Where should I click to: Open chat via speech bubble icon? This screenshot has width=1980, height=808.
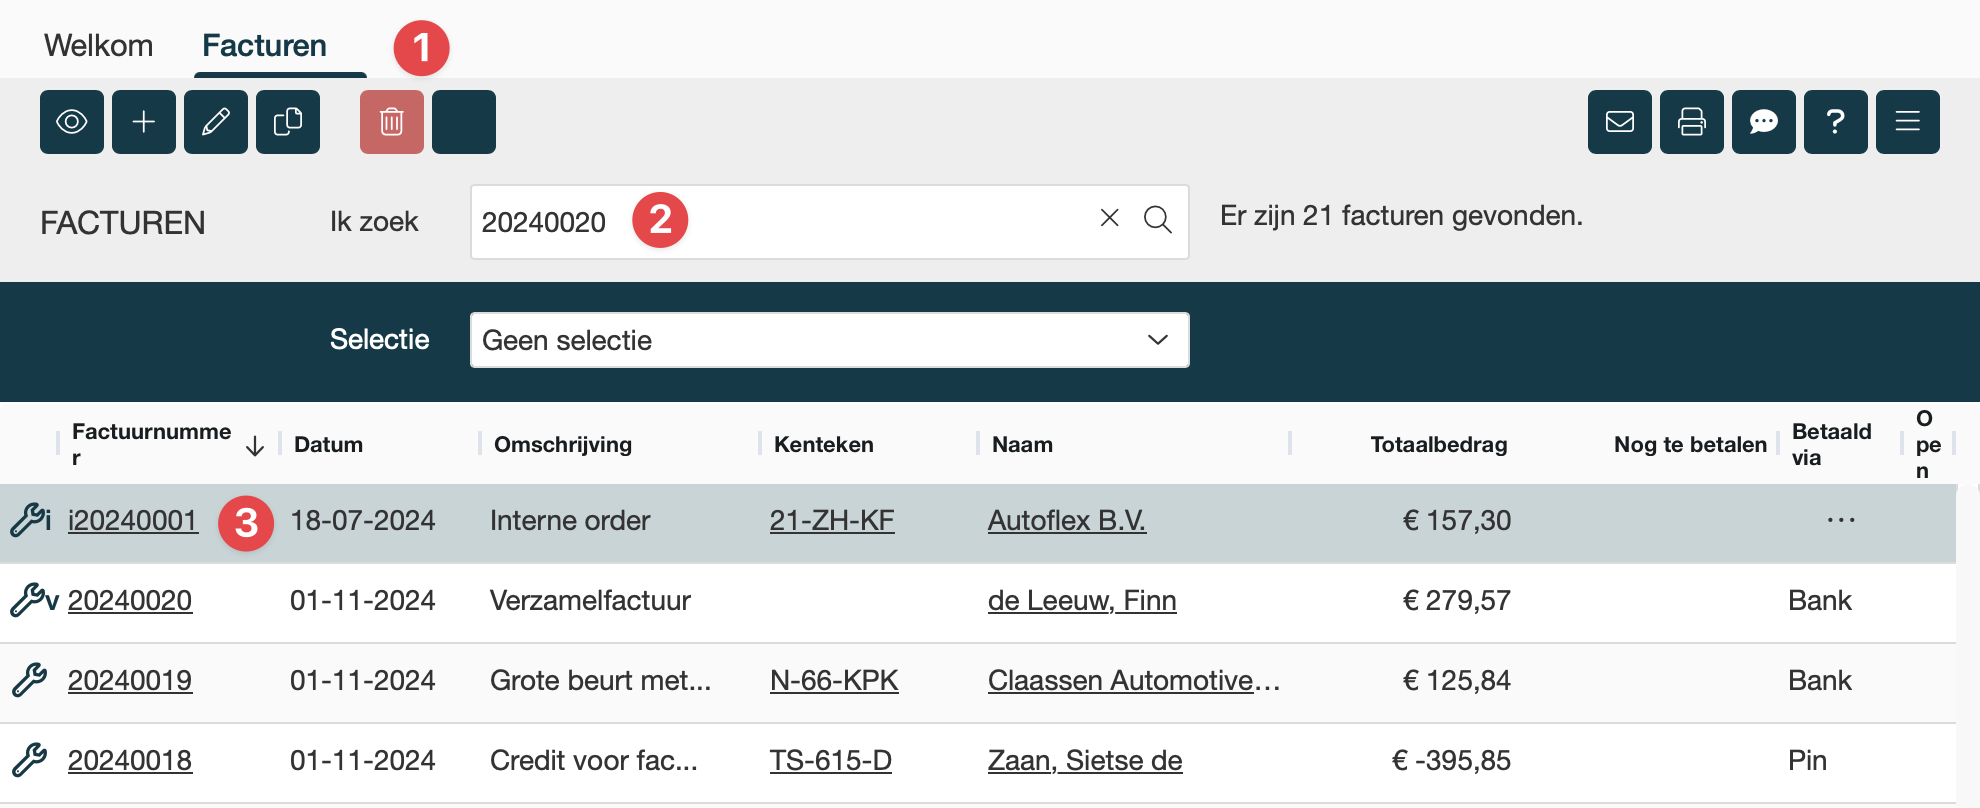click(x=1764, y=122)
